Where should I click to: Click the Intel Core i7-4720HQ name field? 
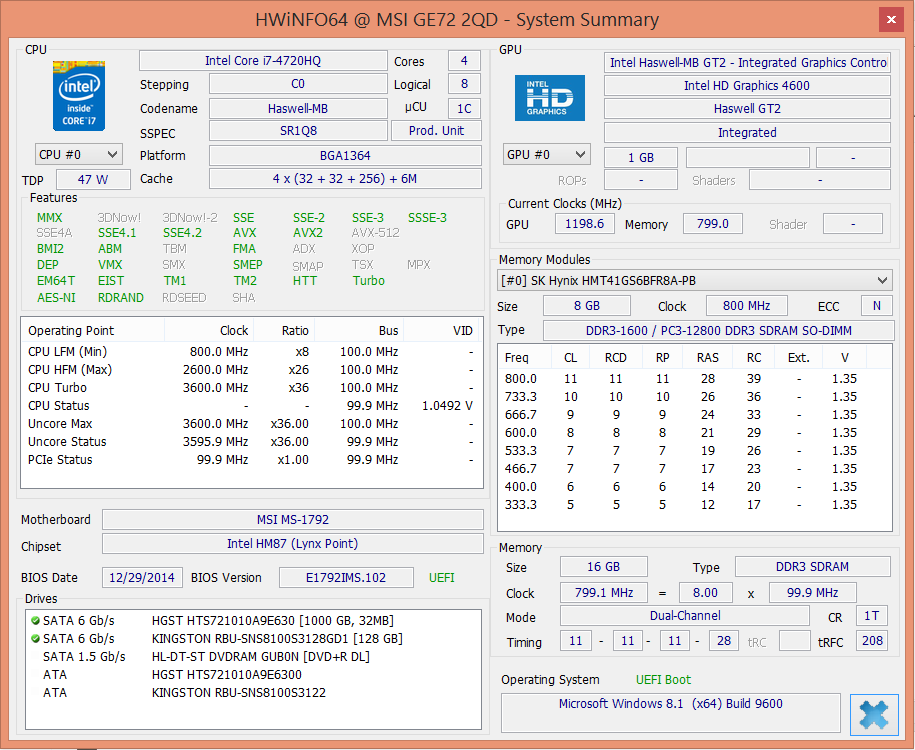[263, 61]
